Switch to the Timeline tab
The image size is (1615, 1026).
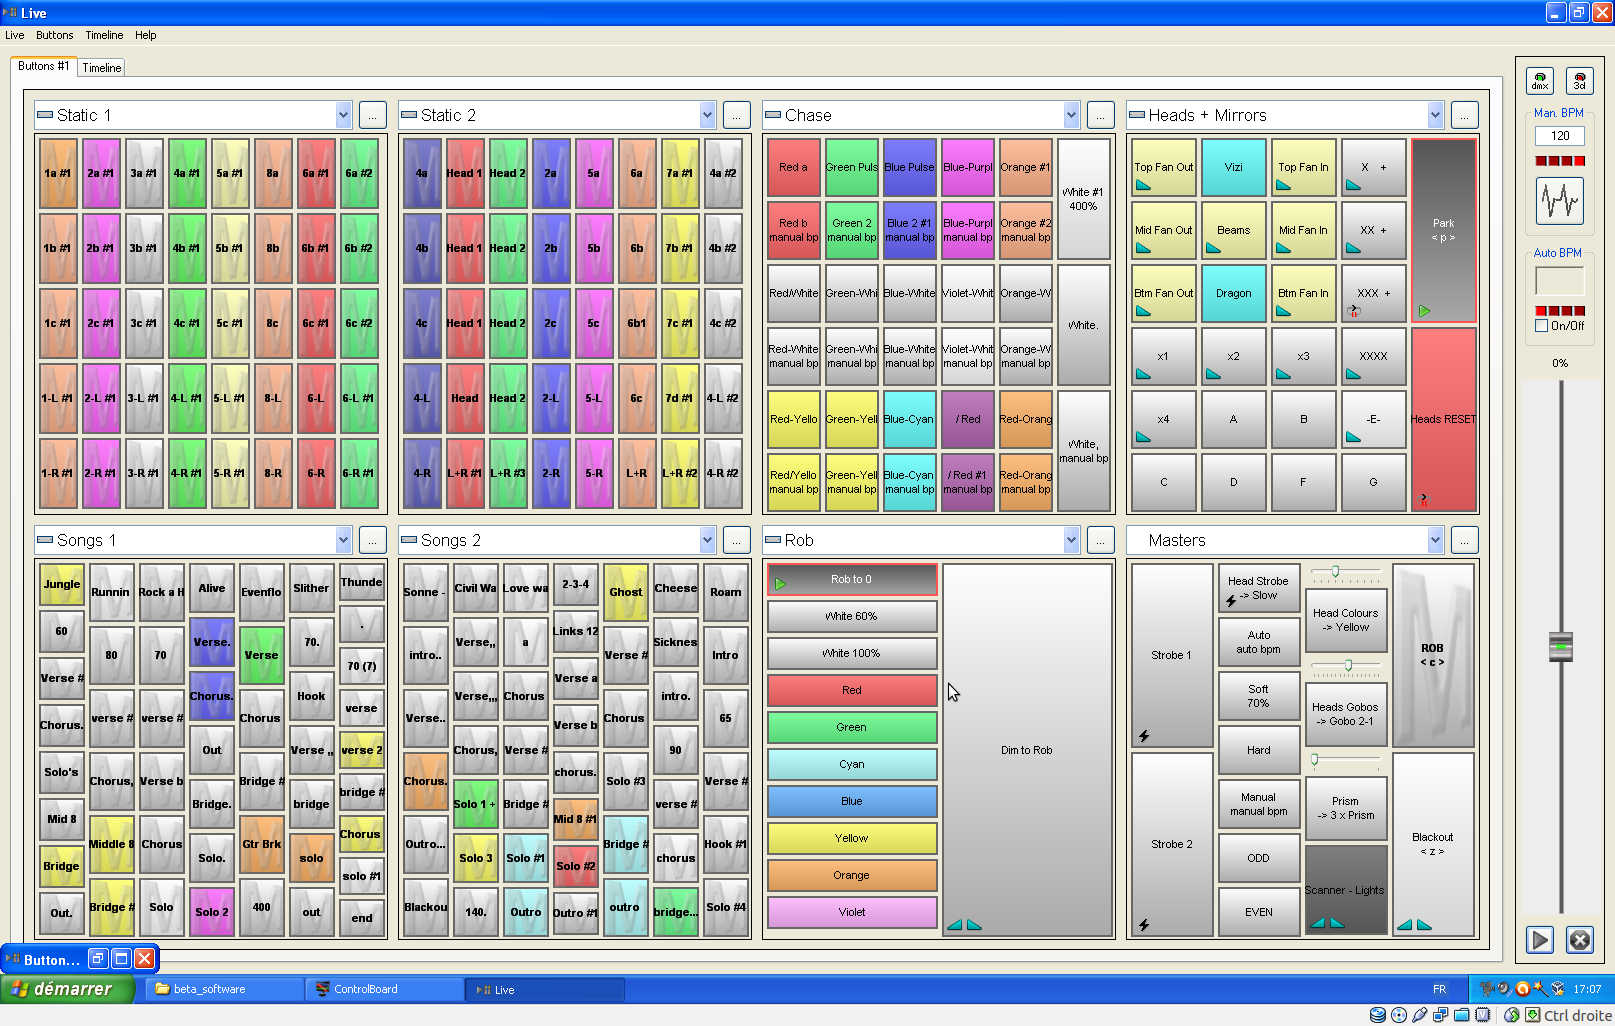(x=102, y=68)
